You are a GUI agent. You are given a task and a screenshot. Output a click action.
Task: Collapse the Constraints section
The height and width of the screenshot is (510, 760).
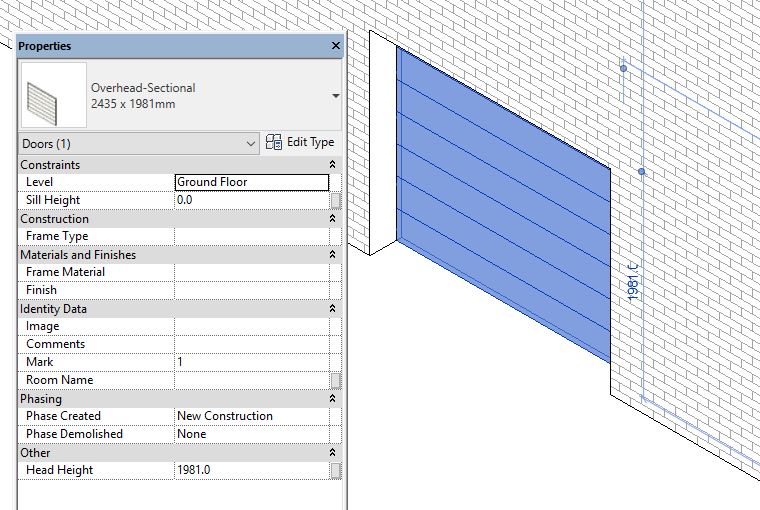[332, 165]
